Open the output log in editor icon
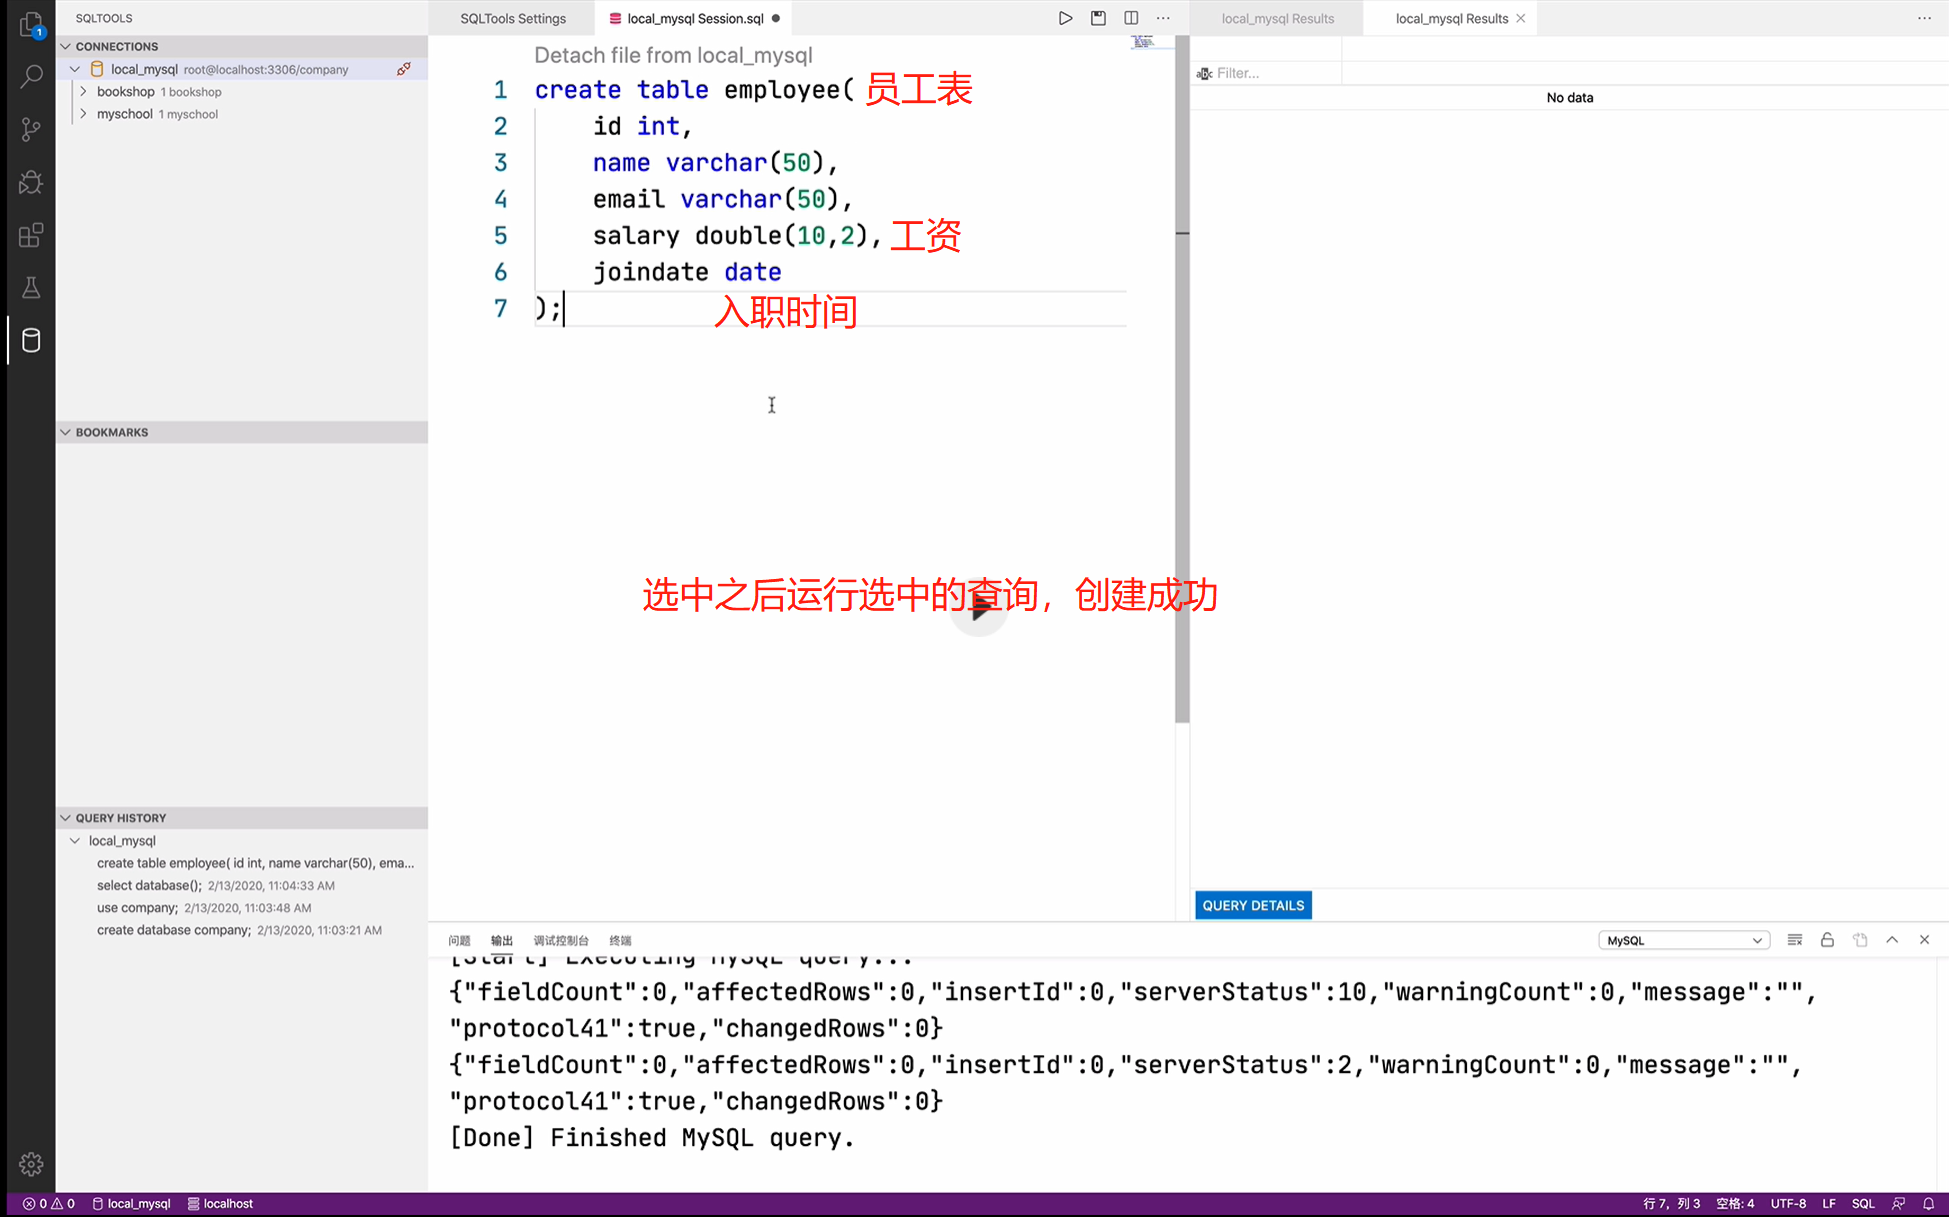The image size is (1949, 1217). [x=1860, y=940]
